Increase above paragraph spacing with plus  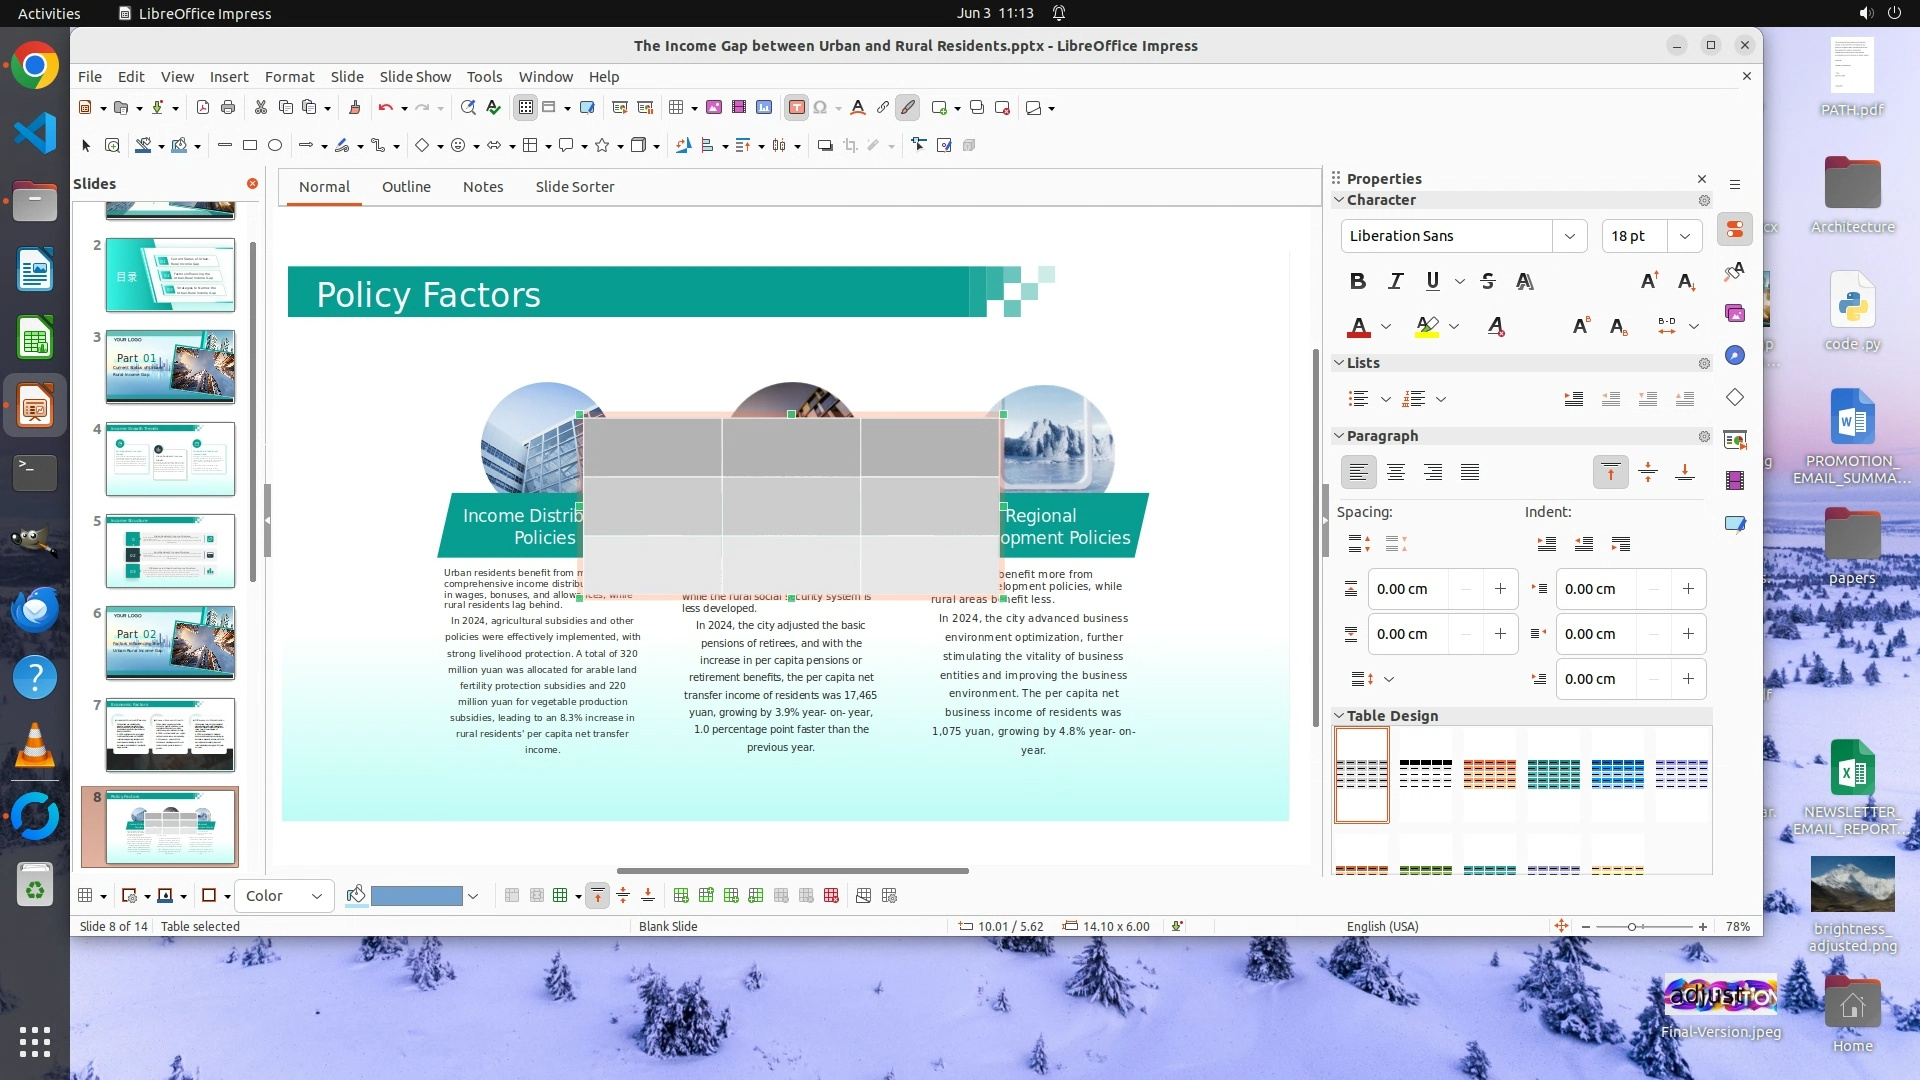point(1500,589)
